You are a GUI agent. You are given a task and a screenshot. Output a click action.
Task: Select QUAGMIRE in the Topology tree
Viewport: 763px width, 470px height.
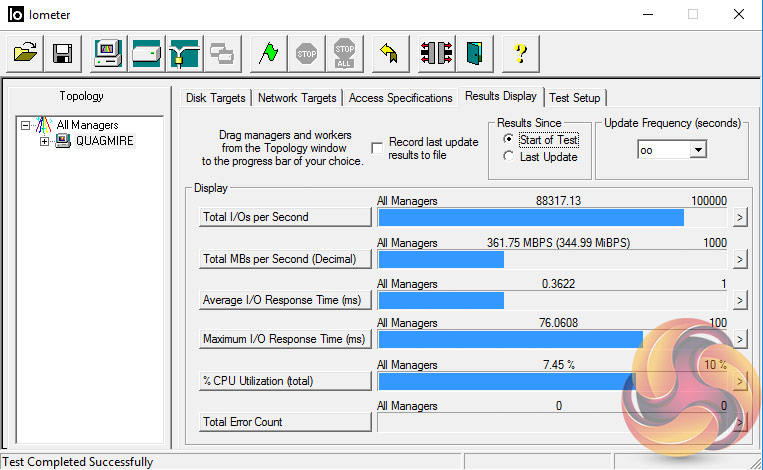(104, 141)
